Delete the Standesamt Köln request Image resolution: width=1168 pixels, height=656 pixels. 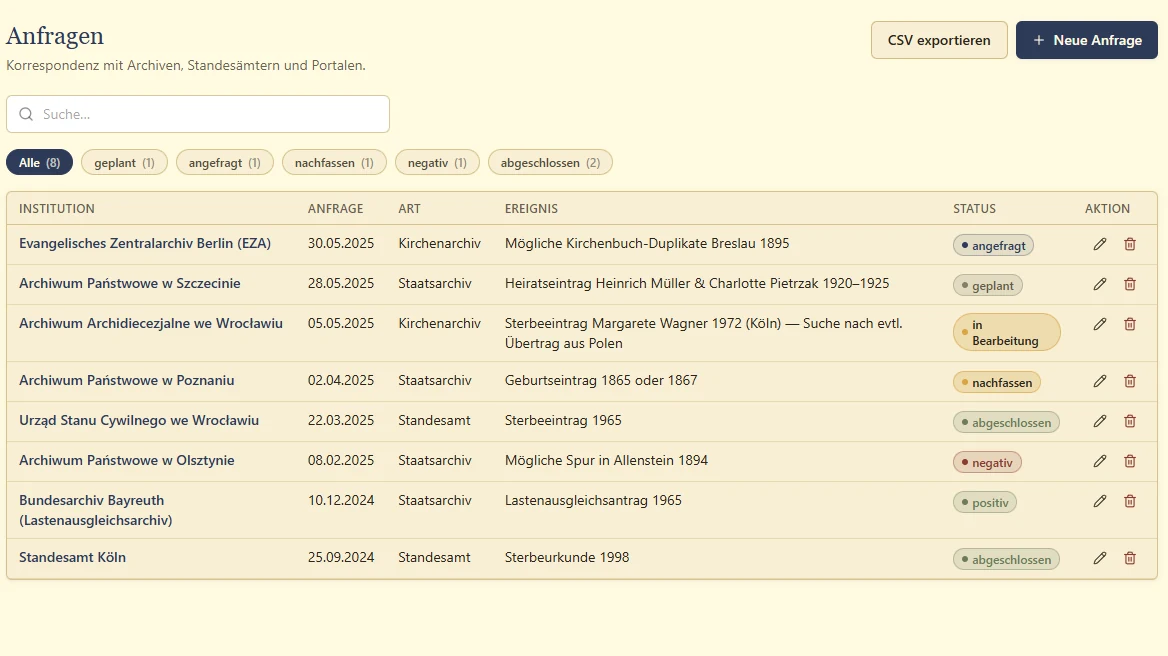(1130, 558)
